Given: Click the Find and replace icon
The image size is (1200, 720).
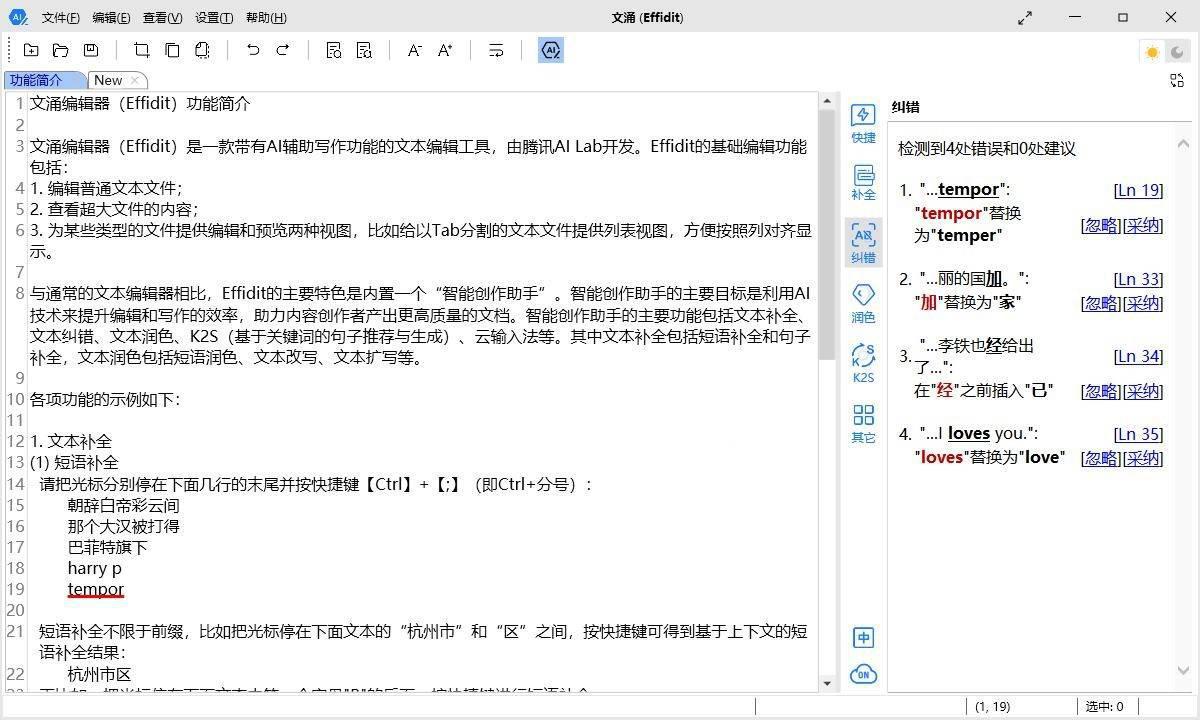Looking at the screenshot, I should 364,50.
